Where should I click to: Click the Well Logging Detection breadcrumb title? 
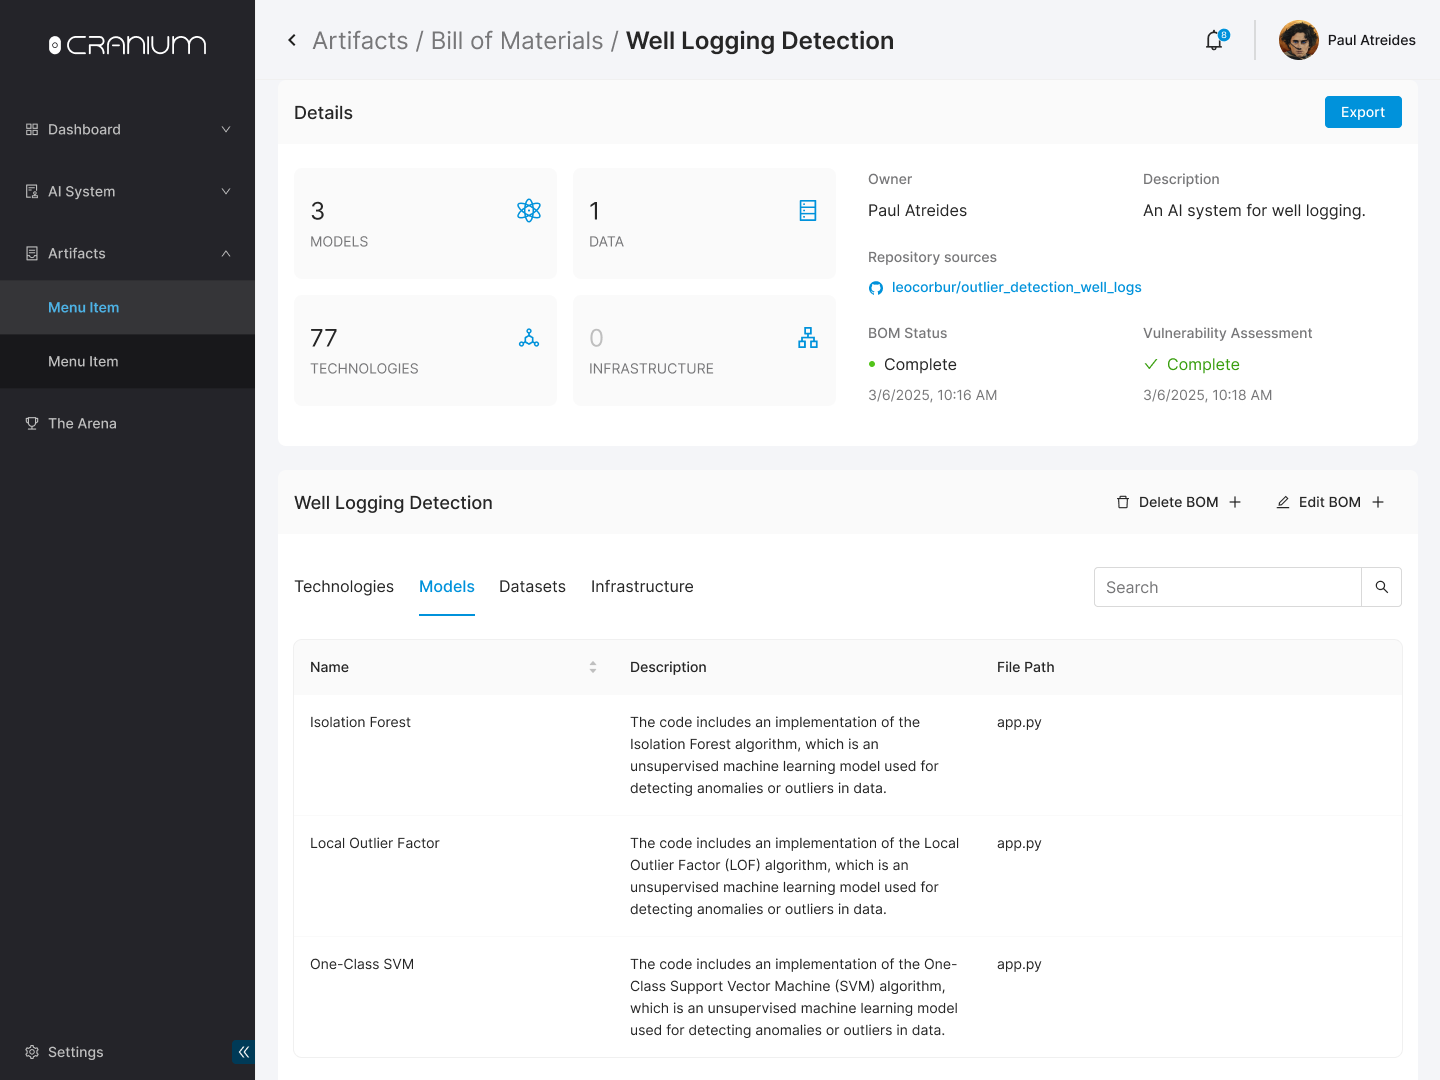(760, 40)
